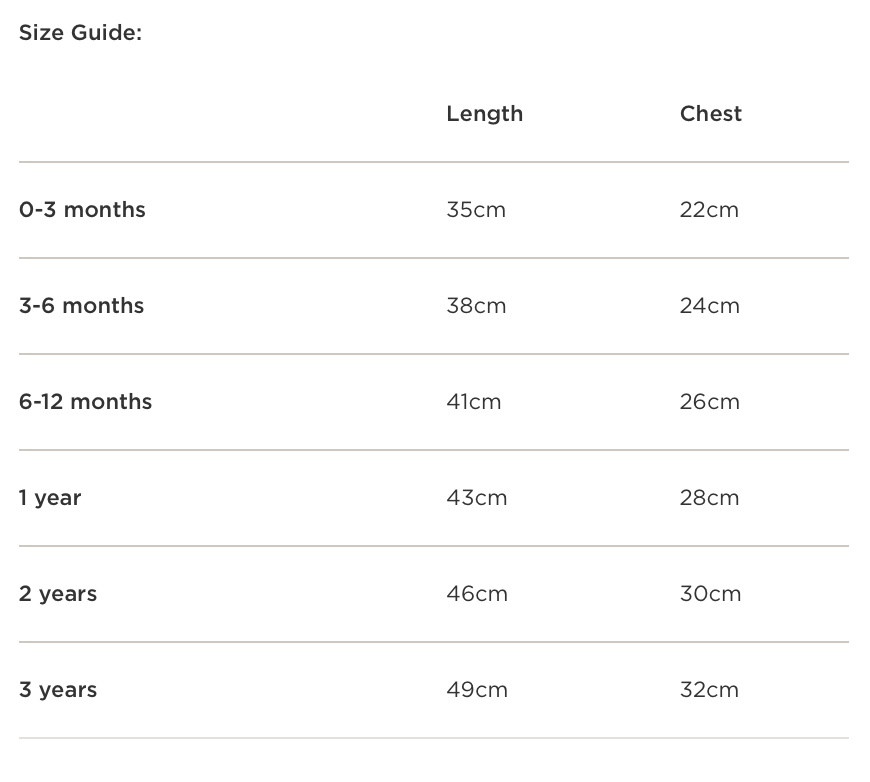This screenshot has width=870, height=782.
Task: Click the 3 years row label
Action: 58,690
